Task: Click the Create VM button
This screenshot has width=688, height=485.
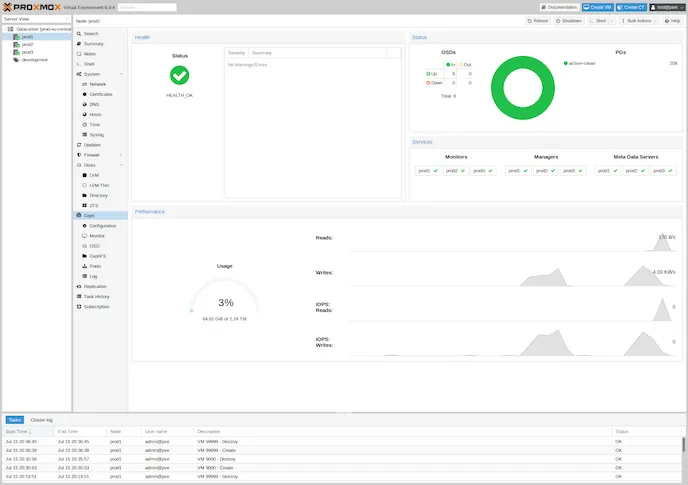Action: coord(597,7)
